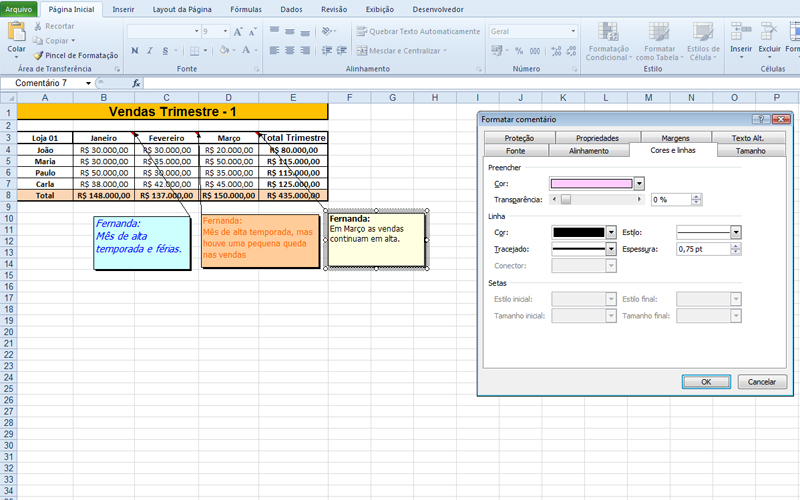Increase Espessura with up stepper arrow
Viewport: 800px width, 500px height.
pos(735,246)
